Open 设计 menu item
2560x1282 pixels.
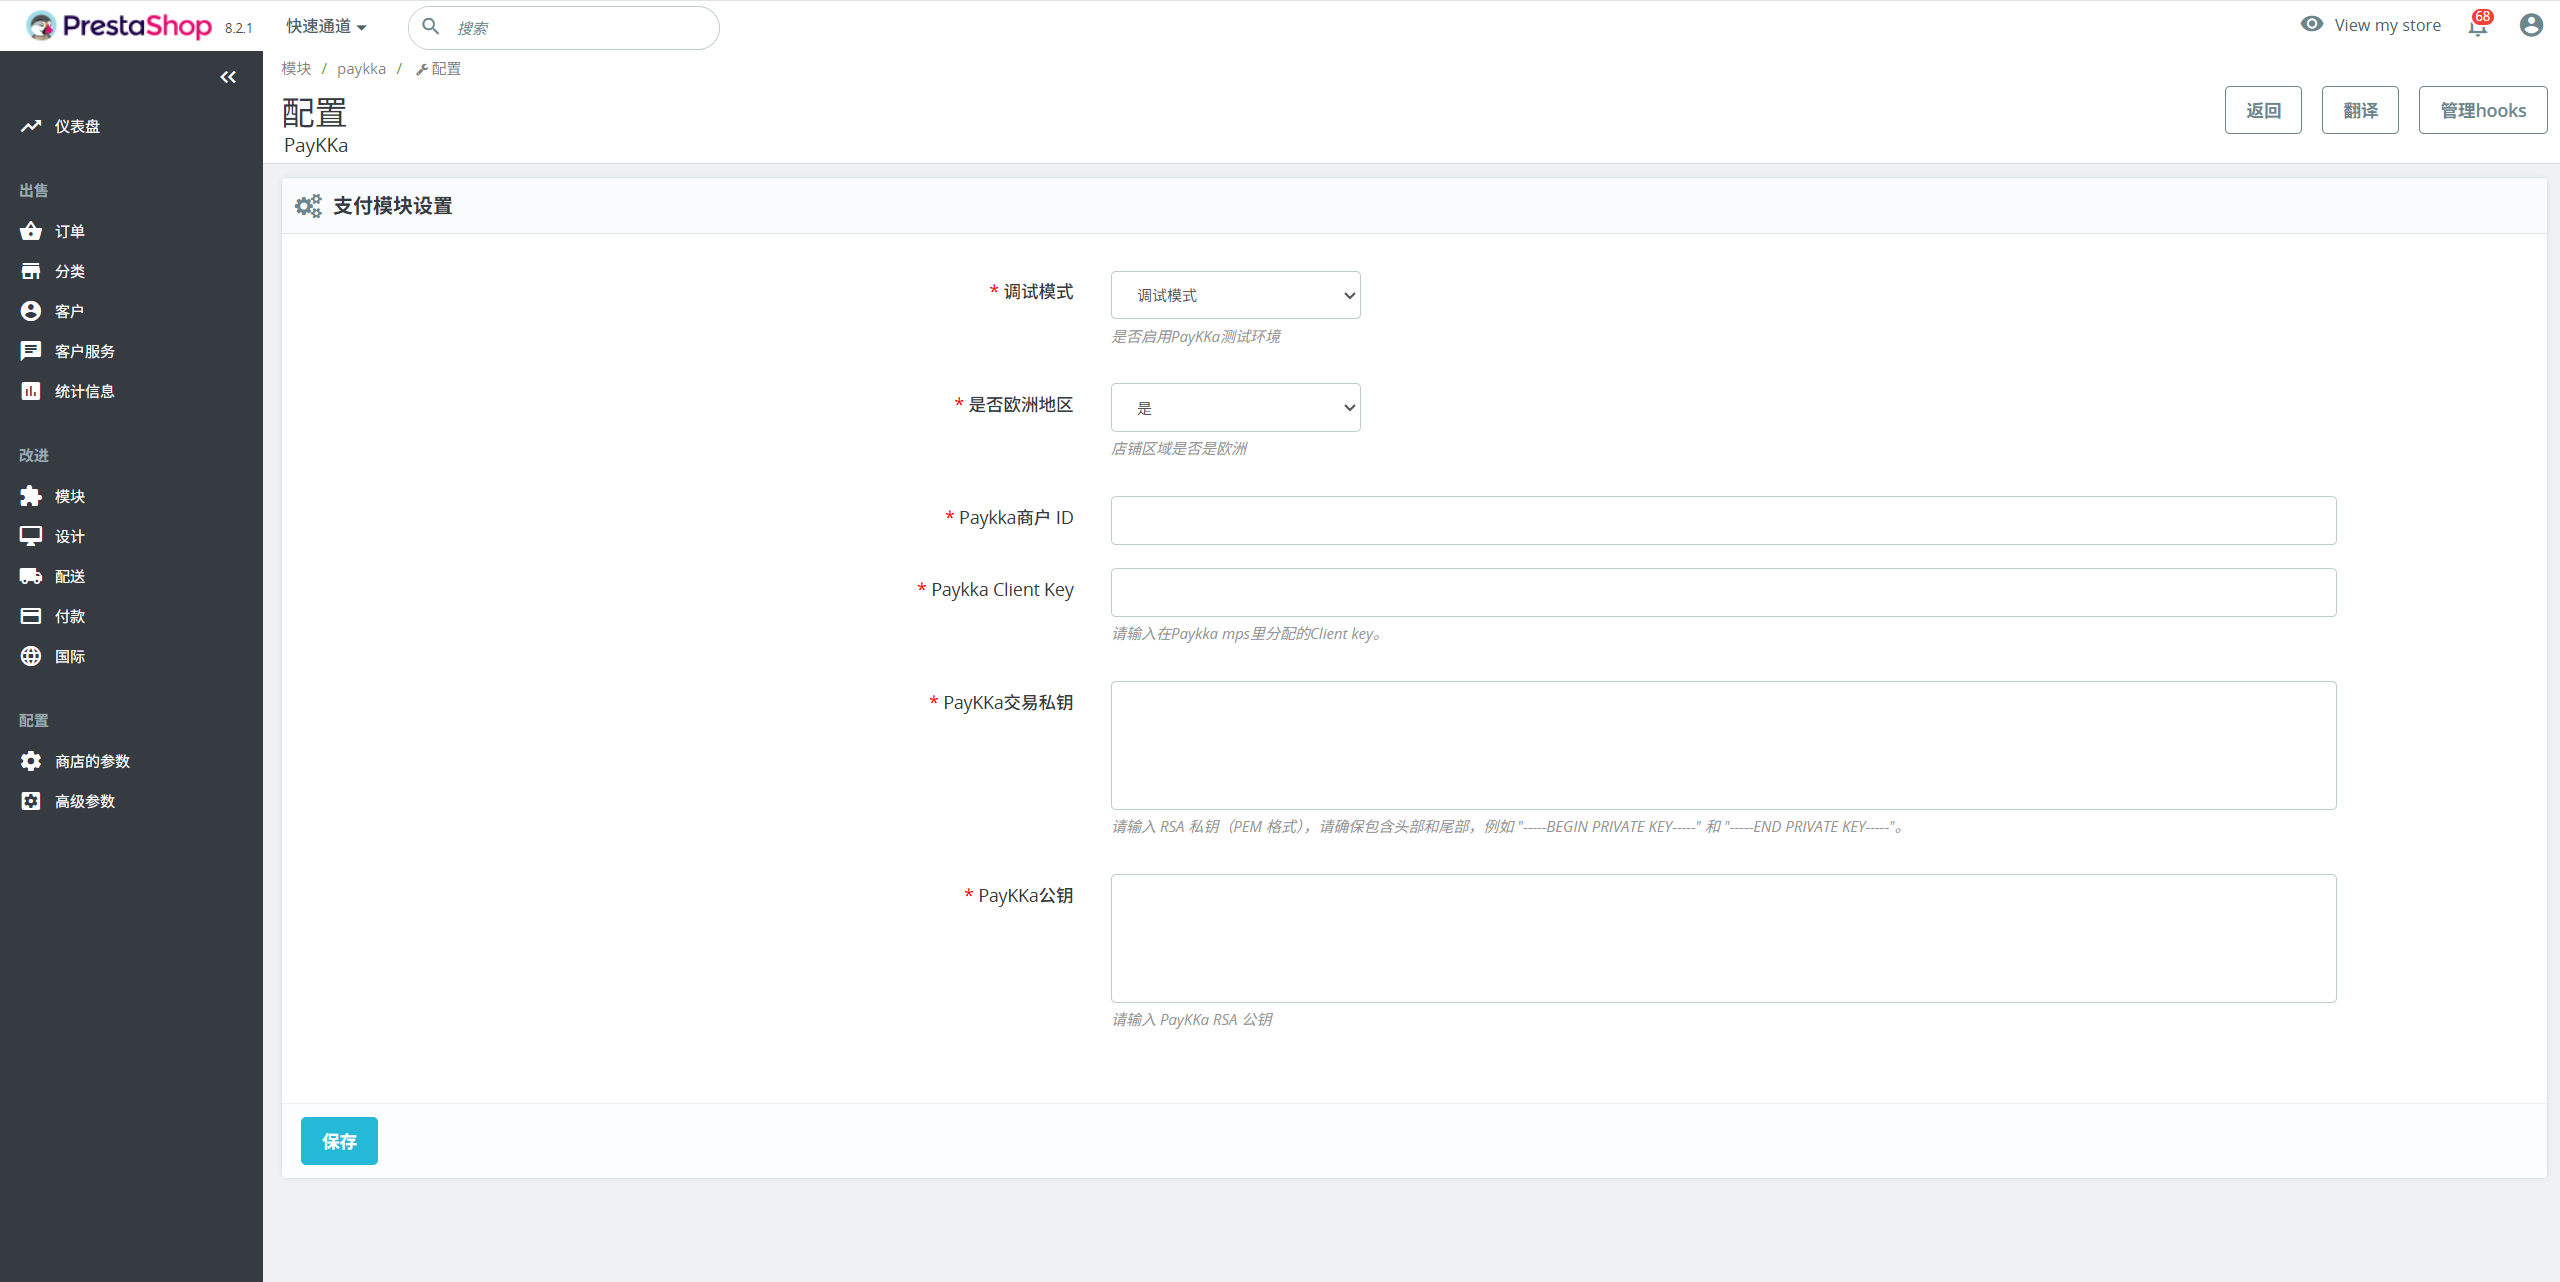pos(70,536)
